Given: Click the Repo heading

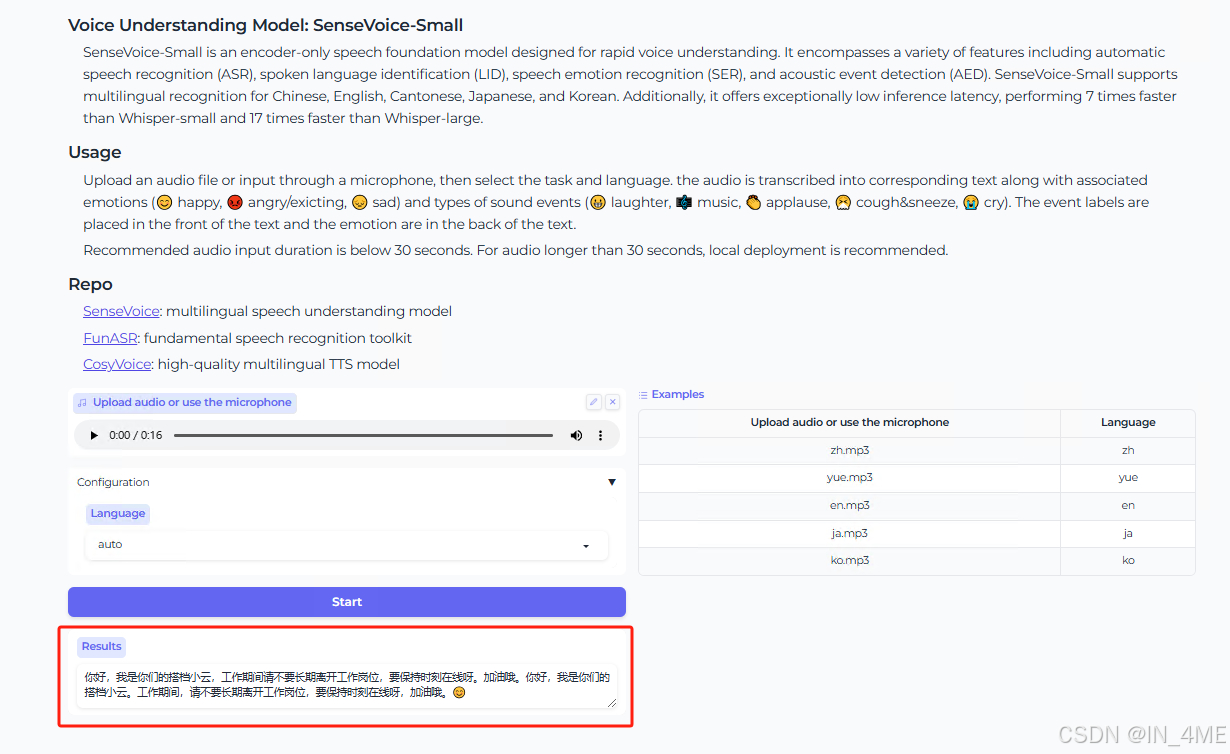Looking at the screenshot, I should [x=90, y=284].
